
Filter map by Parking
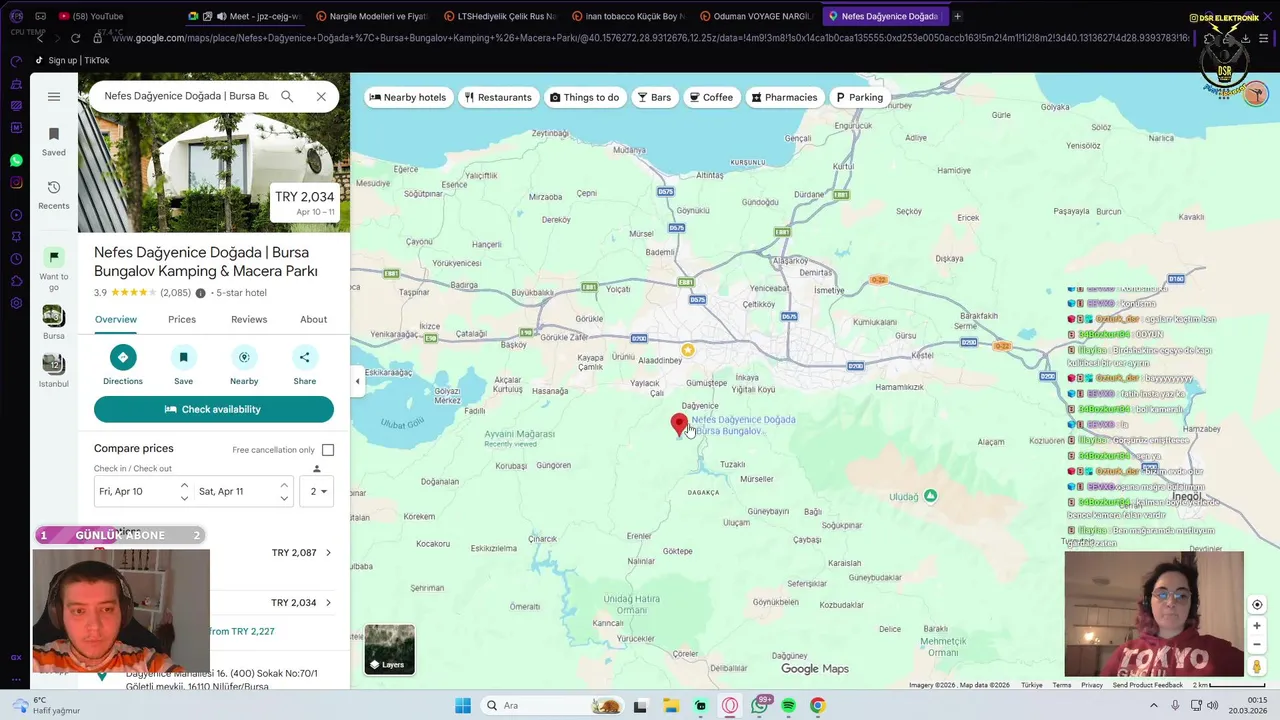[860, 97]
